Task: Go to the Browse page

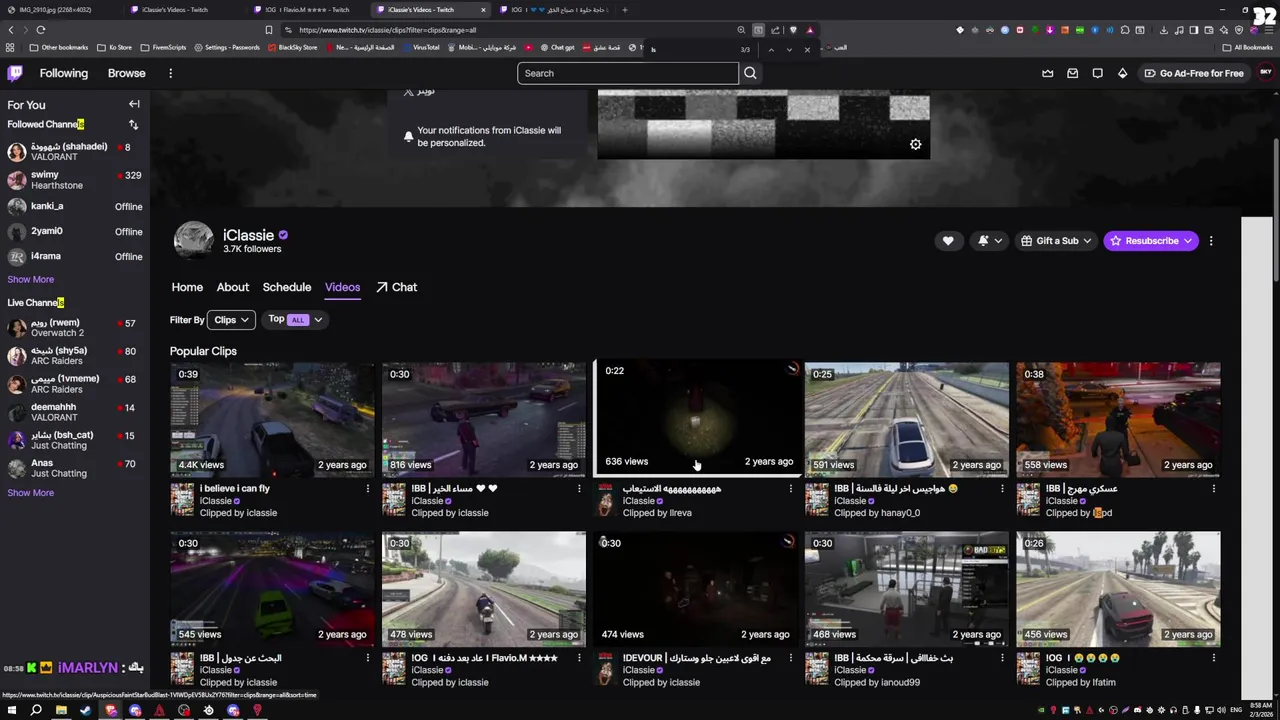Action: point(126,73)
